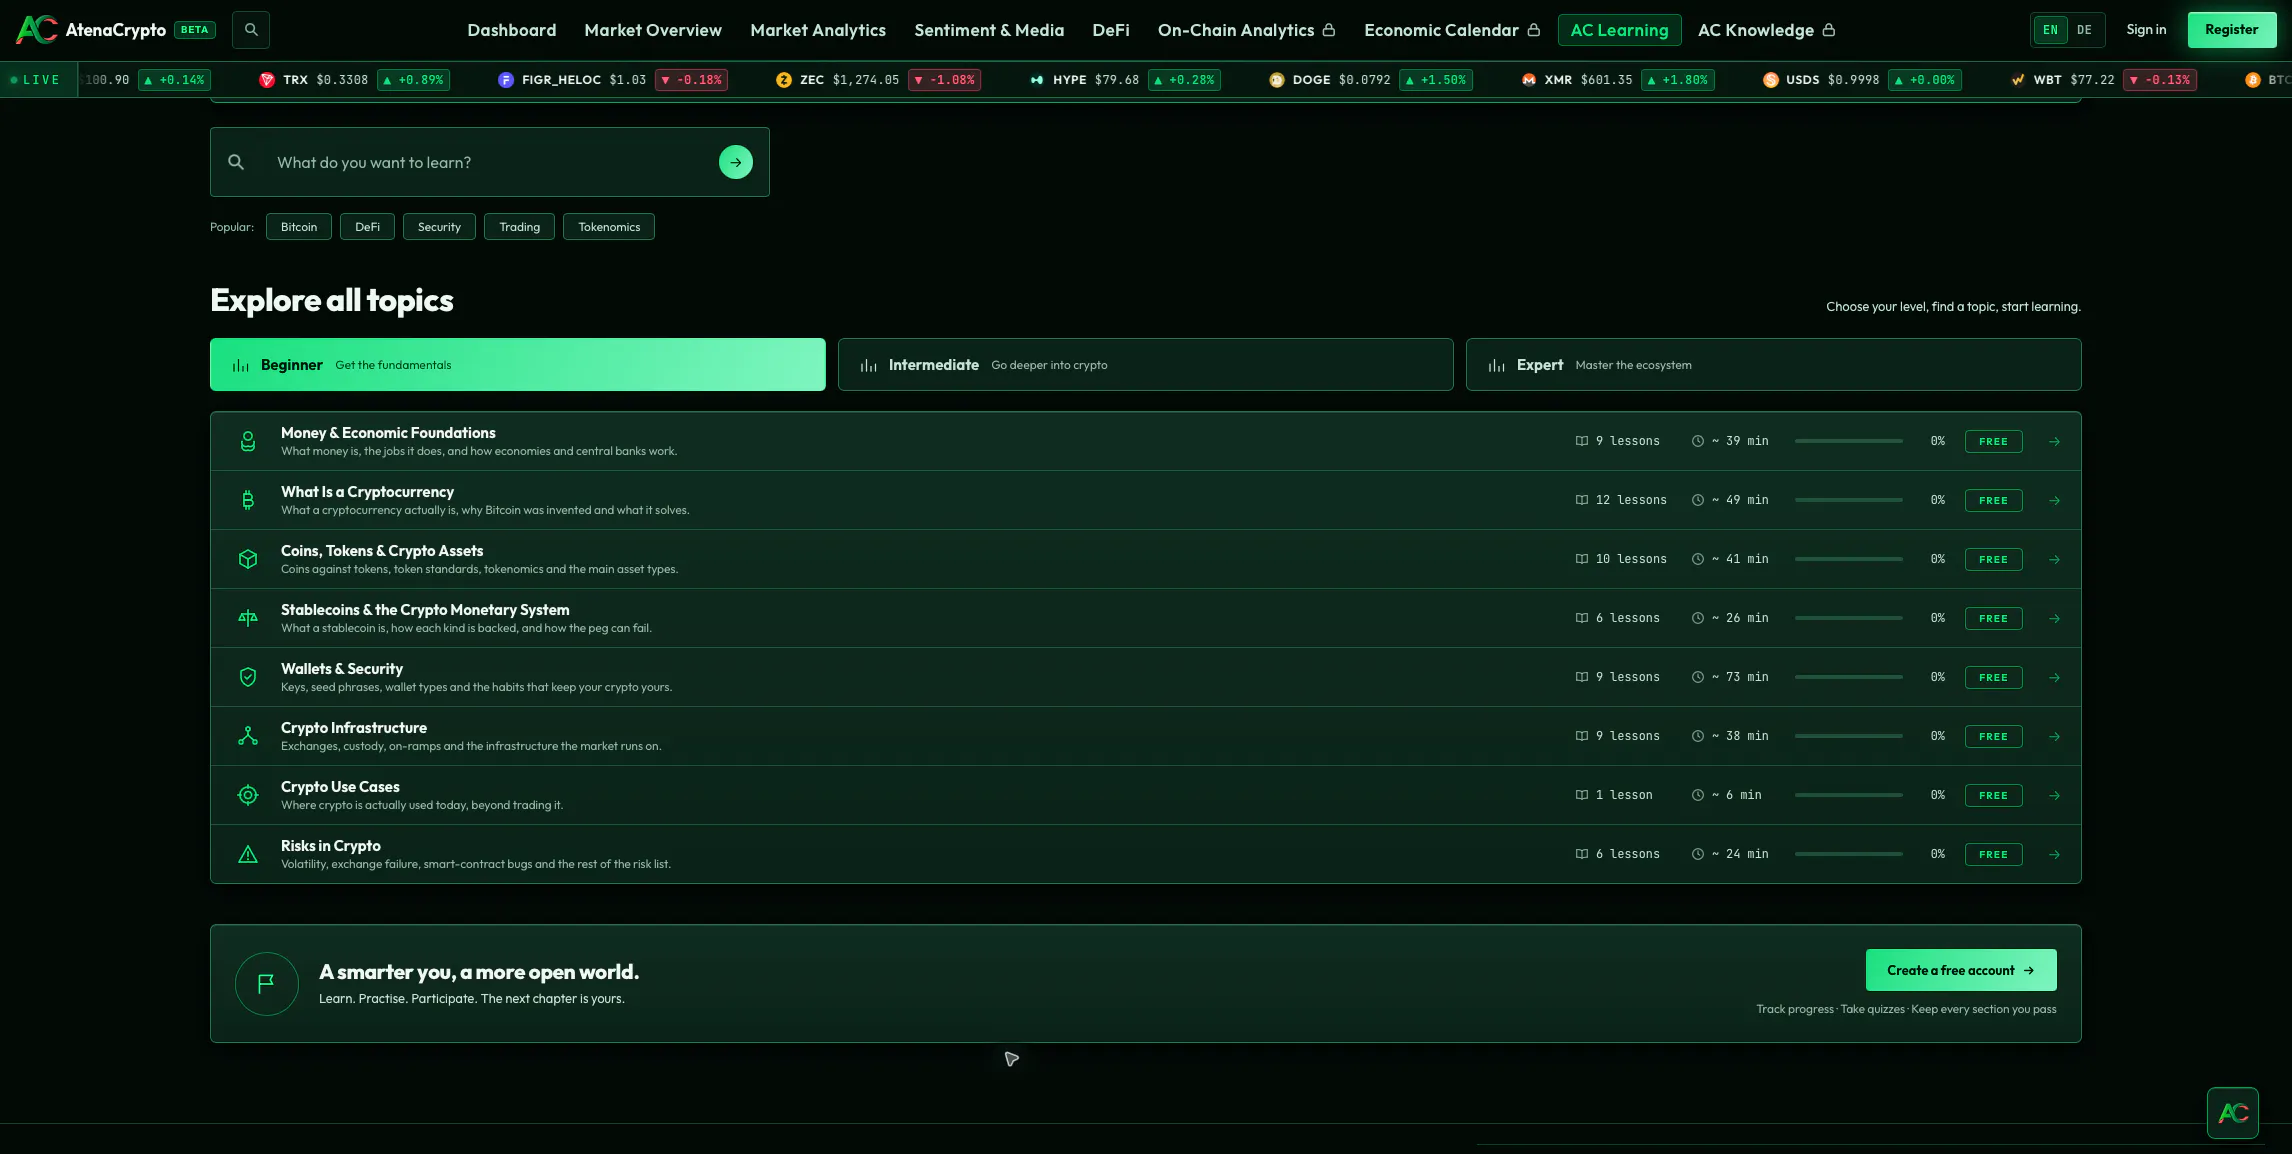2292x1154 pixels.
Task: Select the popular Tokenomics tag
Action: (609, 227)
